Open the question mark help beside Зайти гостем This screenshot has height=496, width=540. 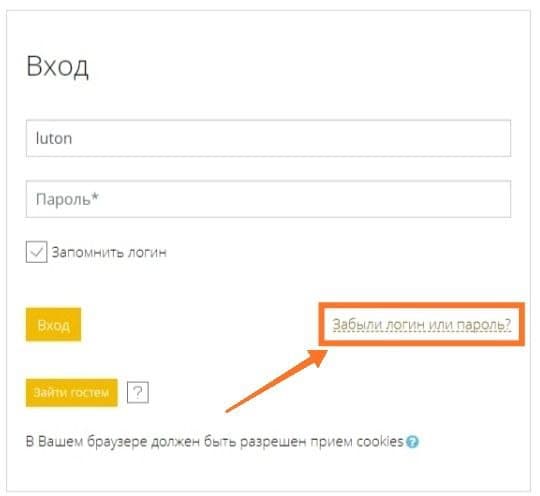138,392
